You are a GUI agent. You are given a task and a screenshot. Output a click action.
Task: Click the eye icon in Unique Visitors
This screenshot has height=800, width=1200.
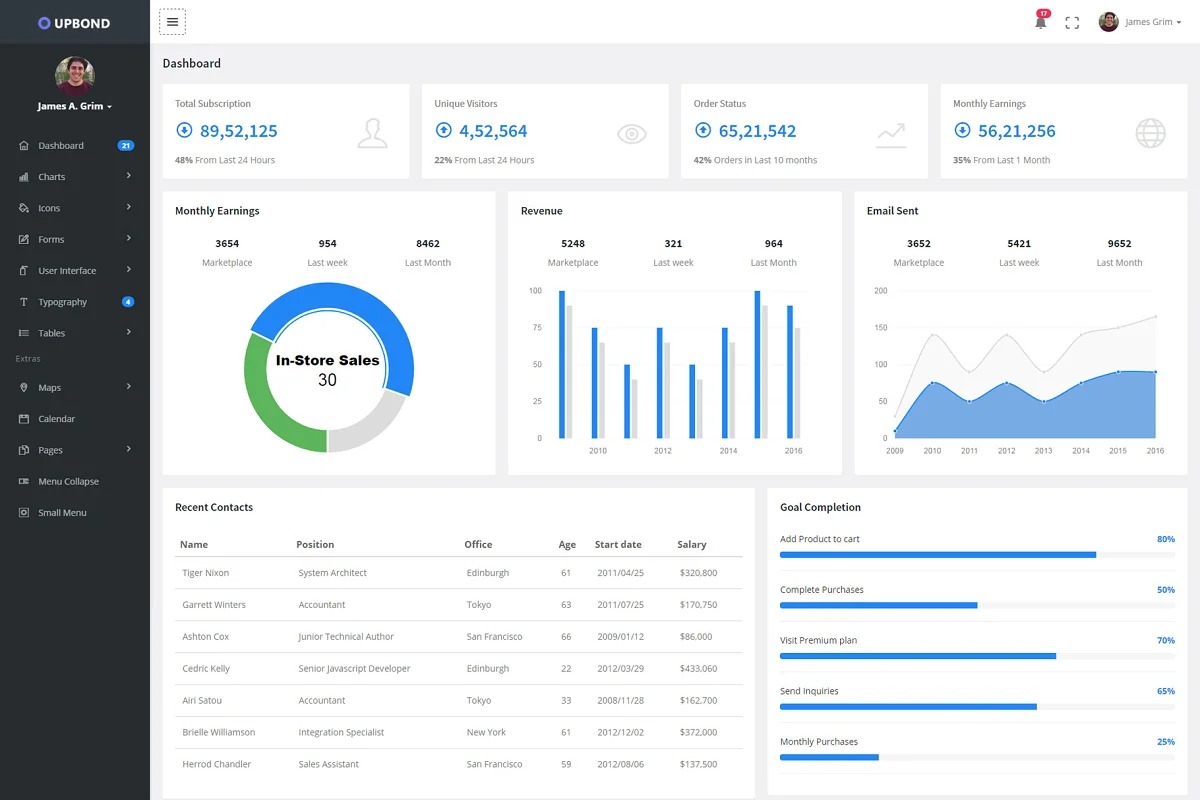point(632,134)
